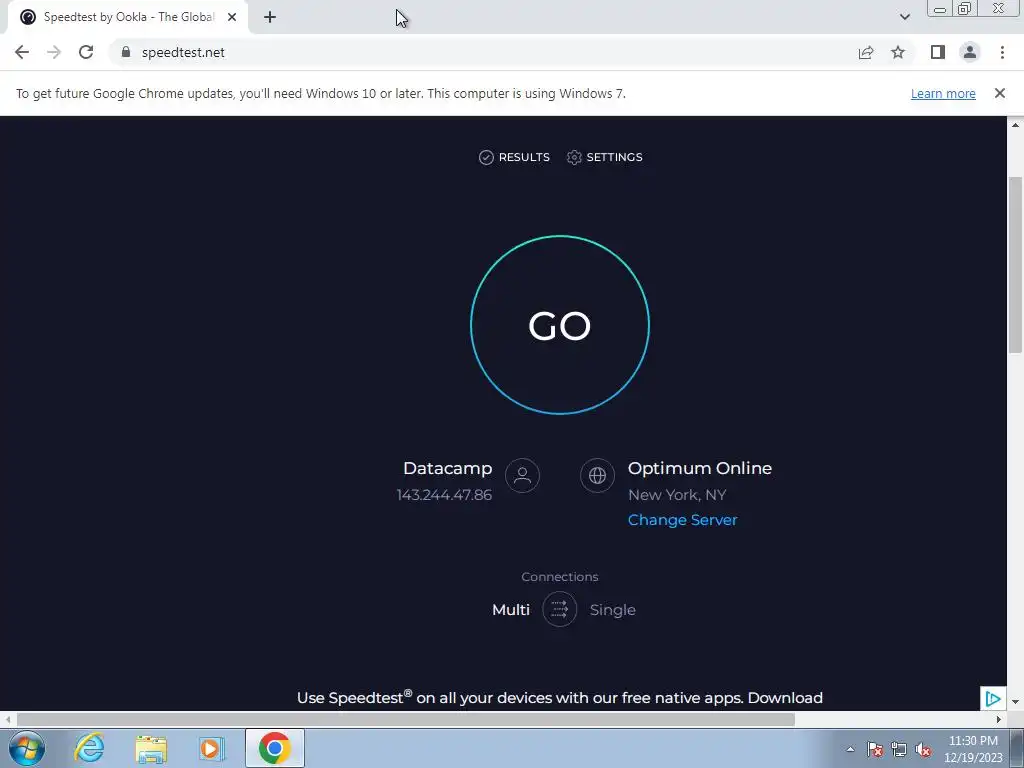The image size is (1024, 768).
Task: Share this page using share icon
Action: coord(866,52)
